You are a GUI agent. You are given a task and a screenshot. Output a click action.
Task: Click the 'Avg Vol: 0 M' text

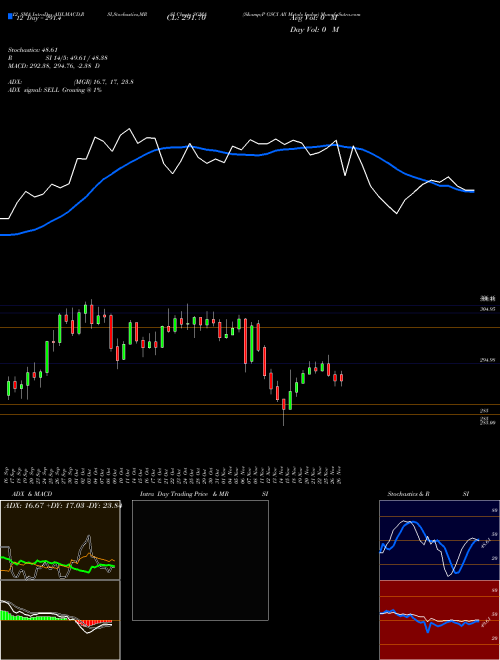313,18
